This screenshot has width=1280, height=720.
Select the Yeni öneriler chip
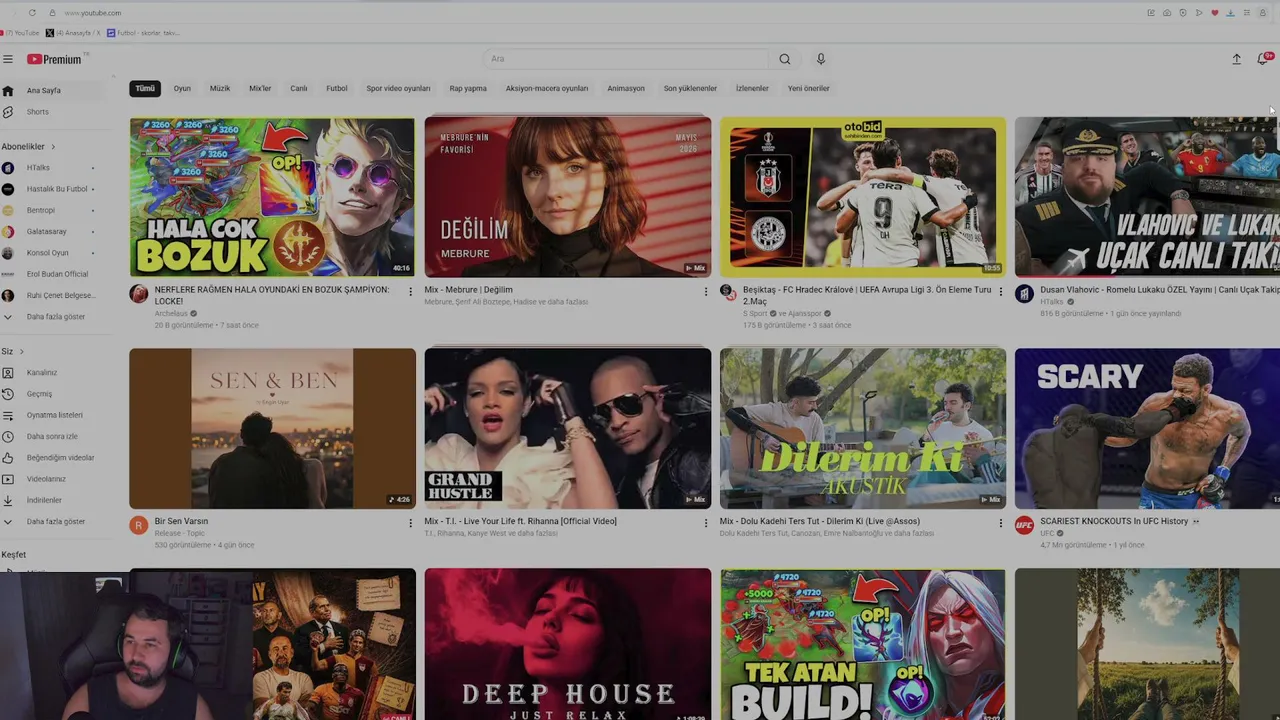coord(809,89)
